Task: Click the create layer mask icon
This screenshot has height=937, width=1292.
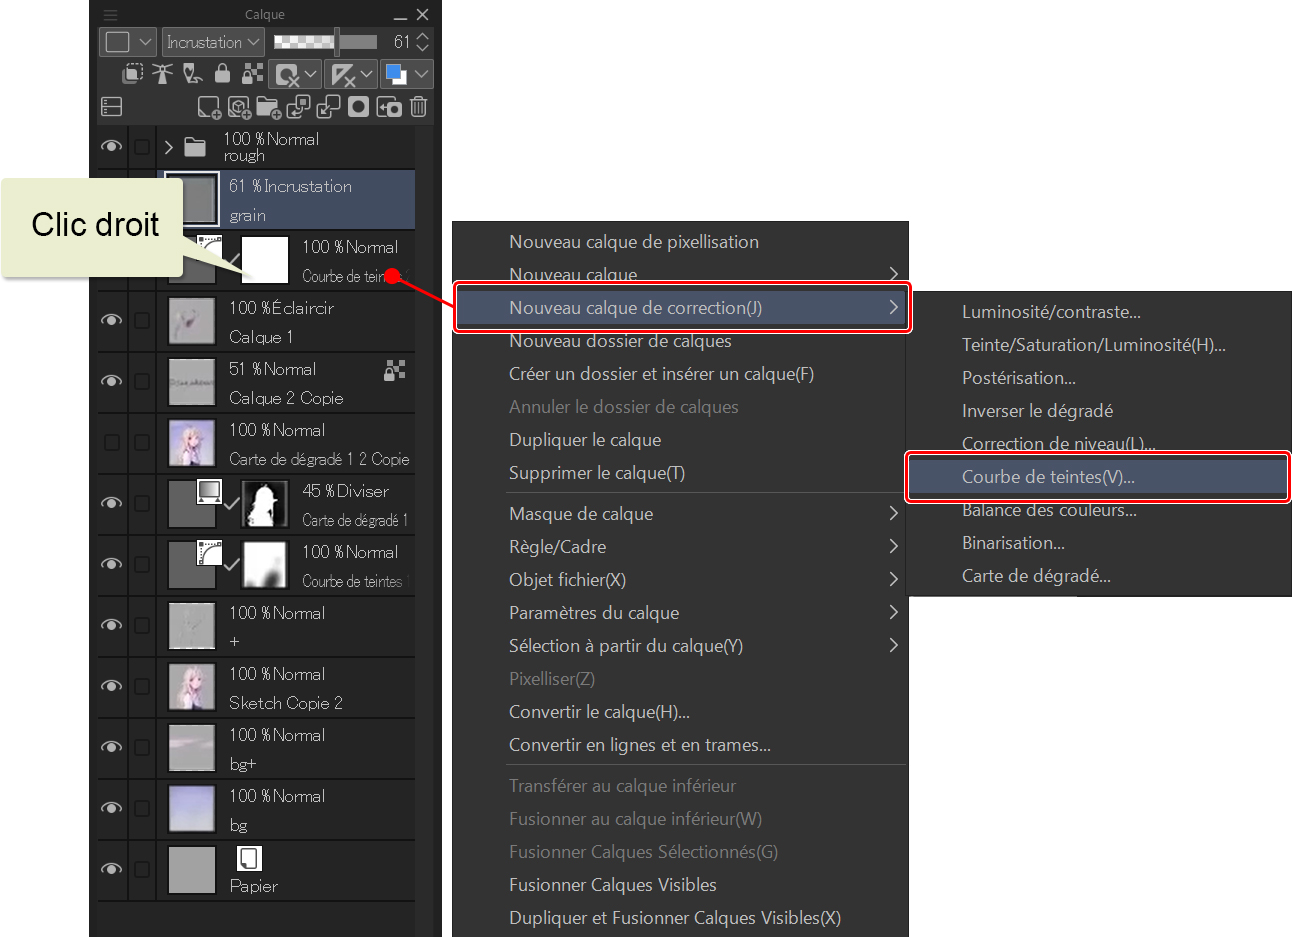Action: point(358,107)
